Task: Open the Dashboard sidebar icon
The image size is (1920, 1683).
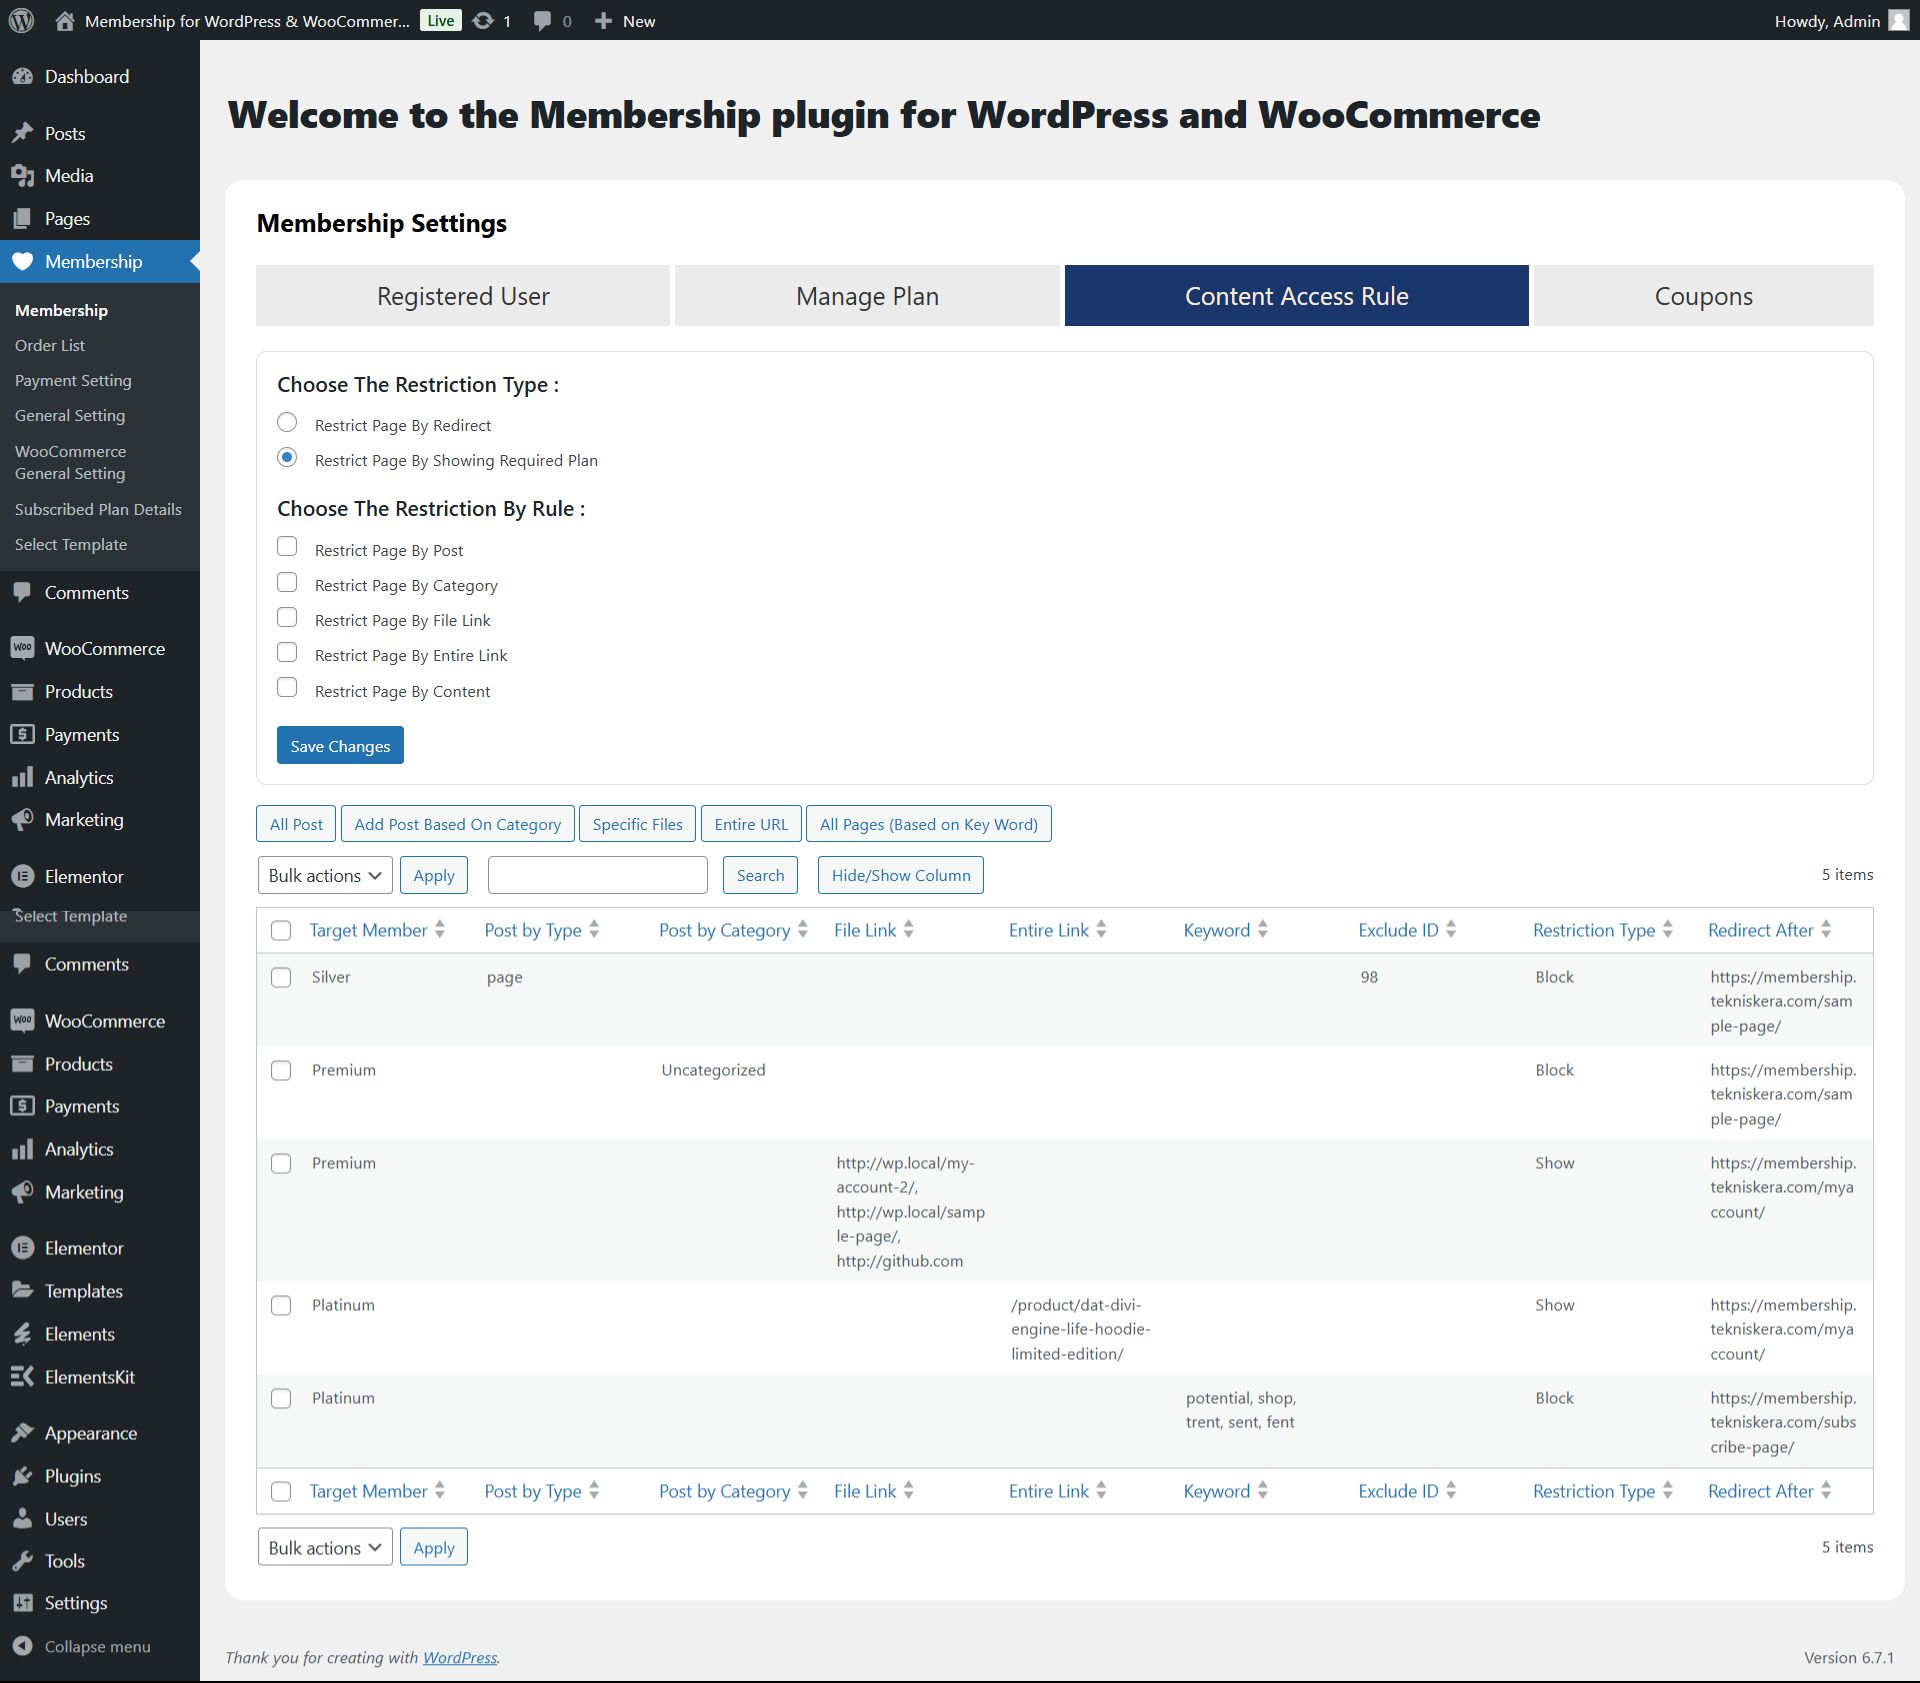Action: pos(22,77)
